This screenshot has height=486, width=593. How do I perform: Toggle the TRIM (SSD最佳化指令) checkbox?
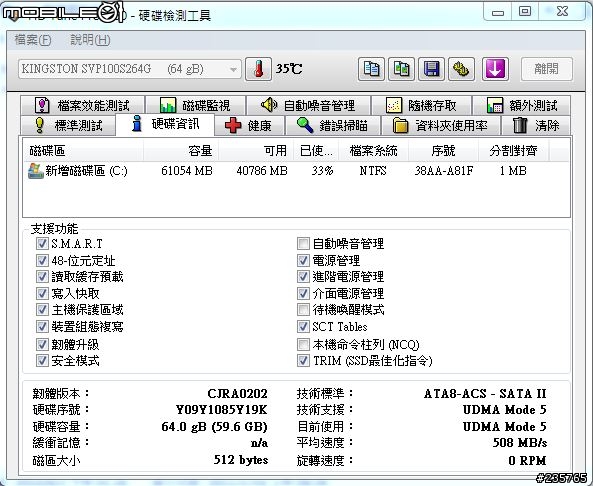pyautogui.click(x=303, y=360)
